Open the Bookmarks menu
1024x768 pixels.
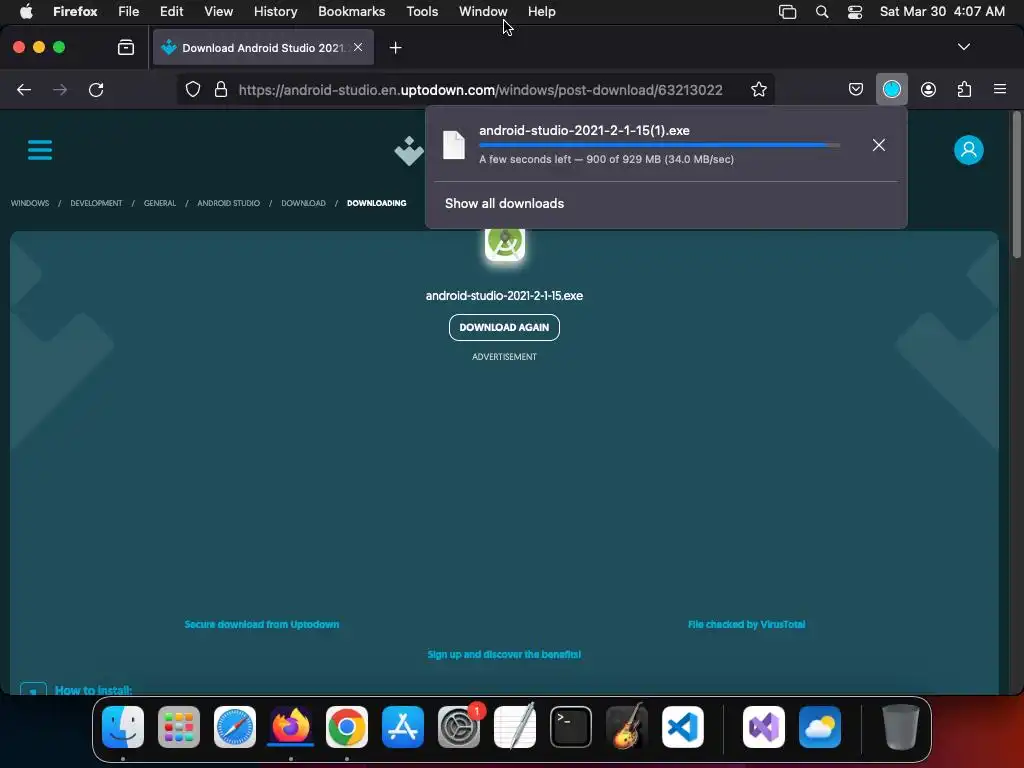(x=351, y=12)
